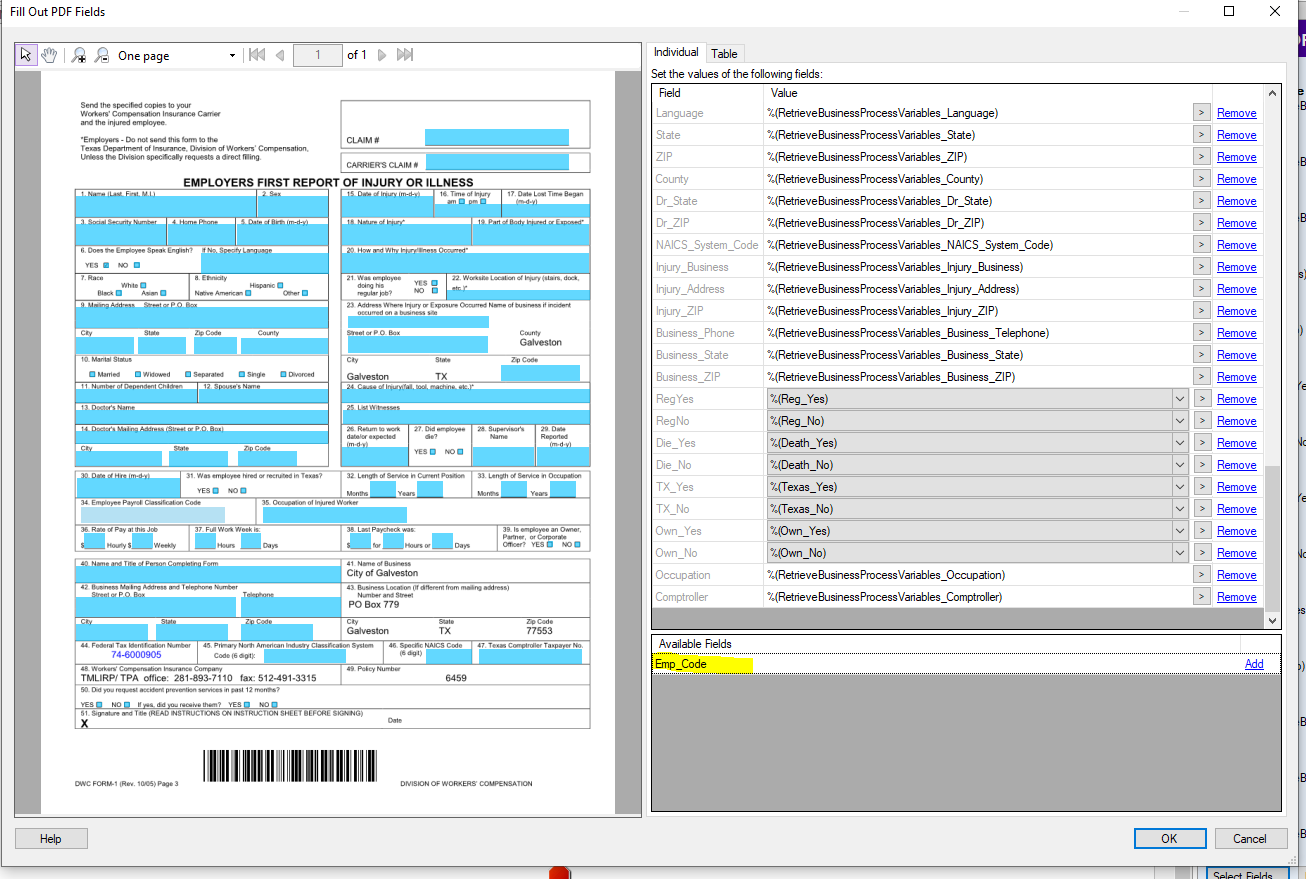Click Remove link for the Language field
Screen dimensions: 1306x879
coord(1236,113)
